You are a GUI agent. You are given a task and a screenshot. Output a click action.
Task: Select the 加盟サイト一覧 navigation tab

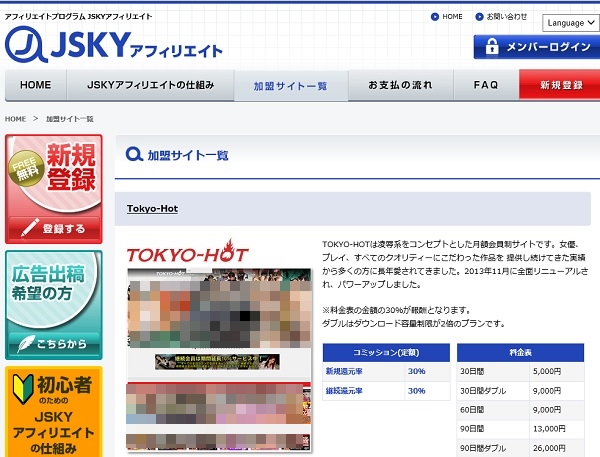tap(291, 86)
